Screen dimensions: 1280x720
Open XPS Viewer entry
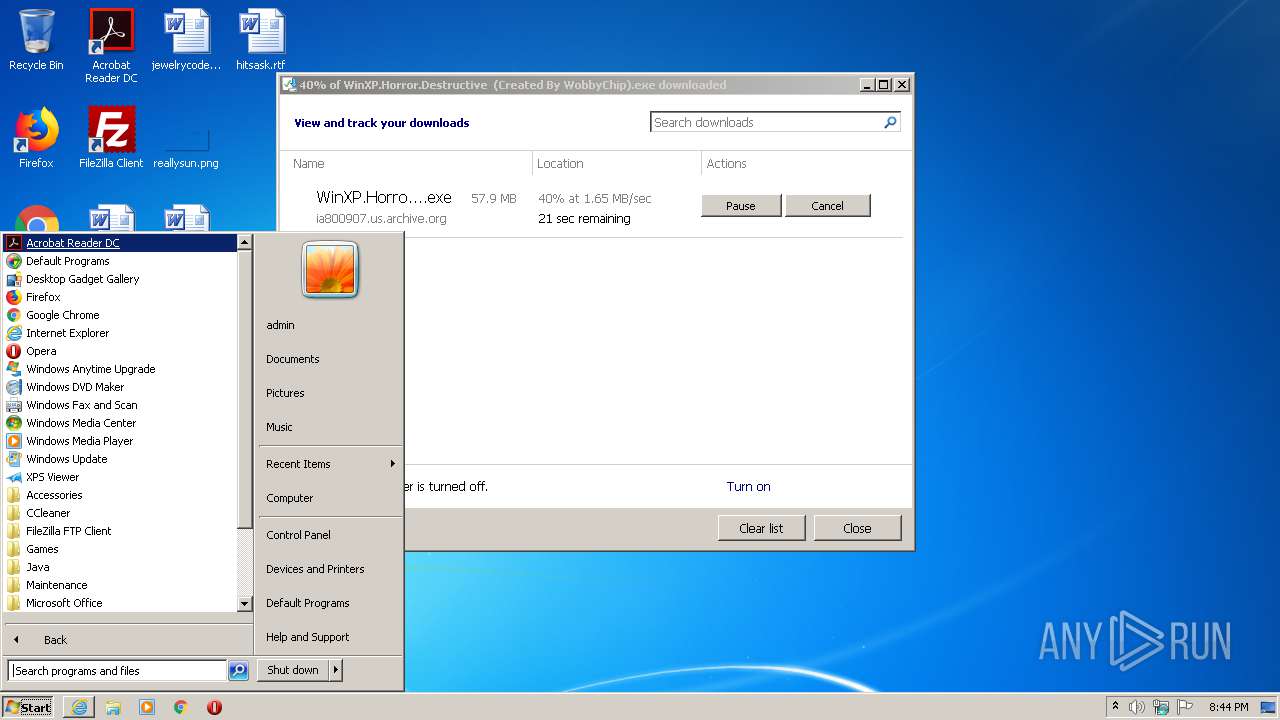120,477
